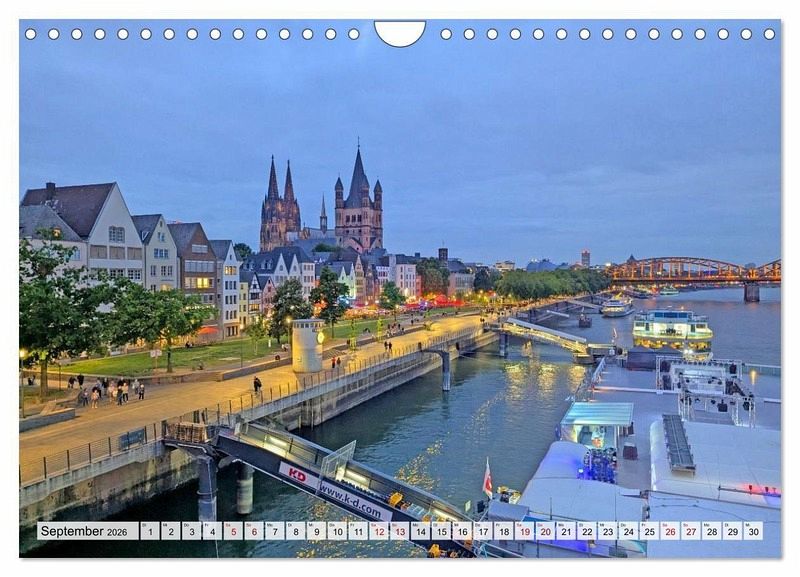The width and height of the screenshot is (800, 577).
Task: Select day 18 in the calendar strip
Action: coord(504,531)
